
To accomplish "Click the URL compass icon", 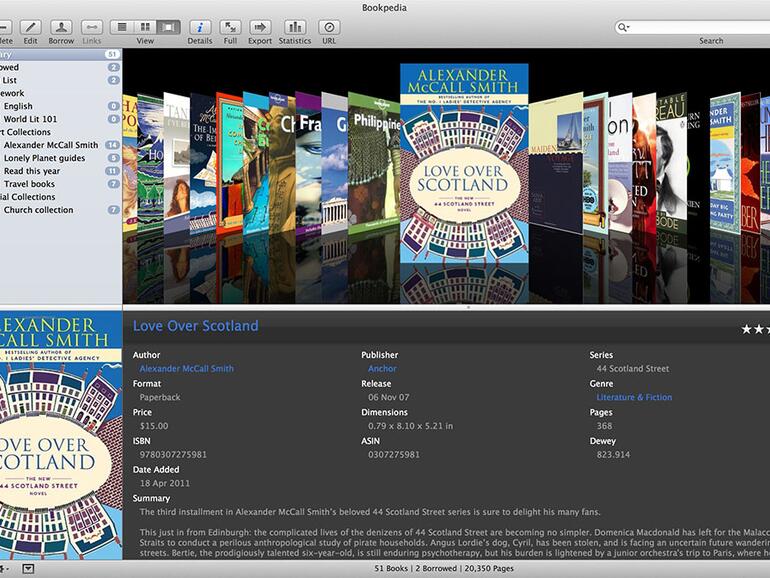I will [x=329, y=27].
